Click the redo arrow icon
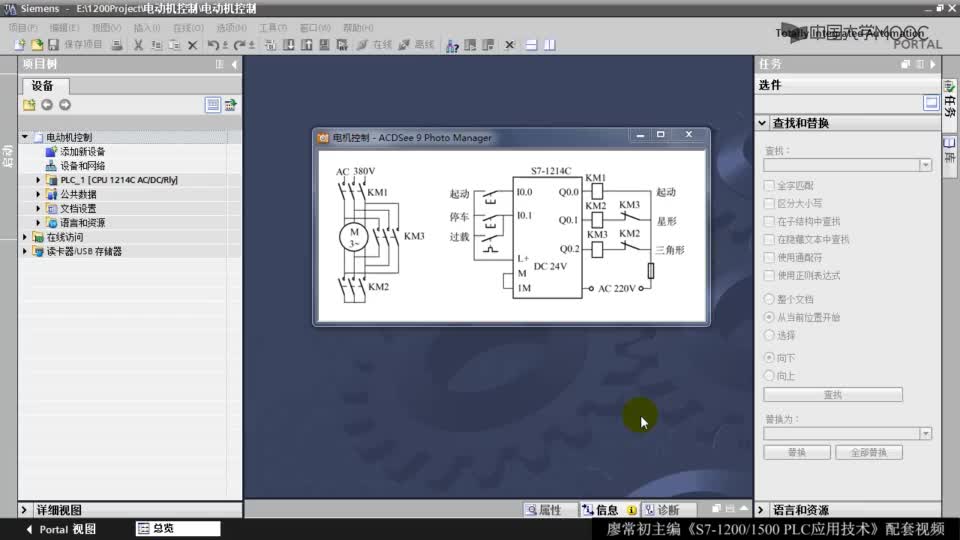Viewport: 960px width, 540px height. [x=239, y=45]
